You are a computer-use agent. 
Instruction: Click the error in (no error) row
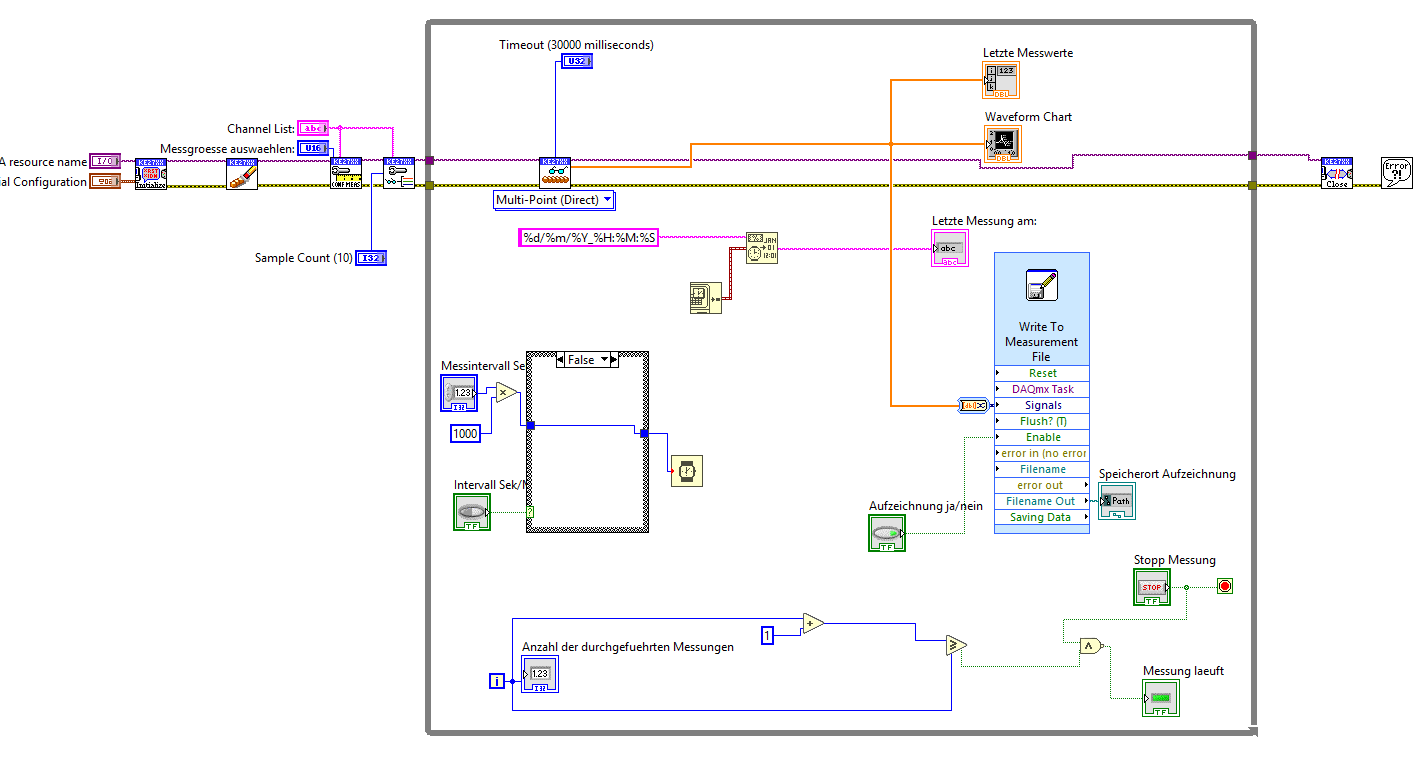1042,453
